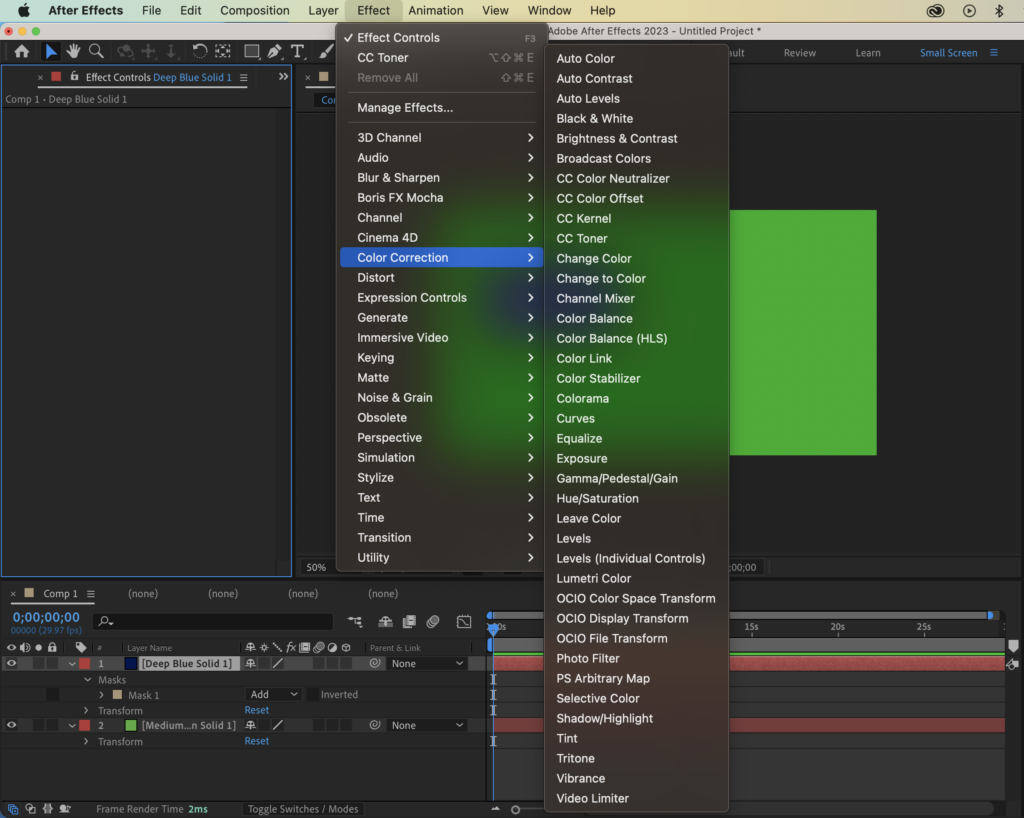Select the Horizontal Type tool
This screenshot has height=818, width=1024.
[298, 51]
